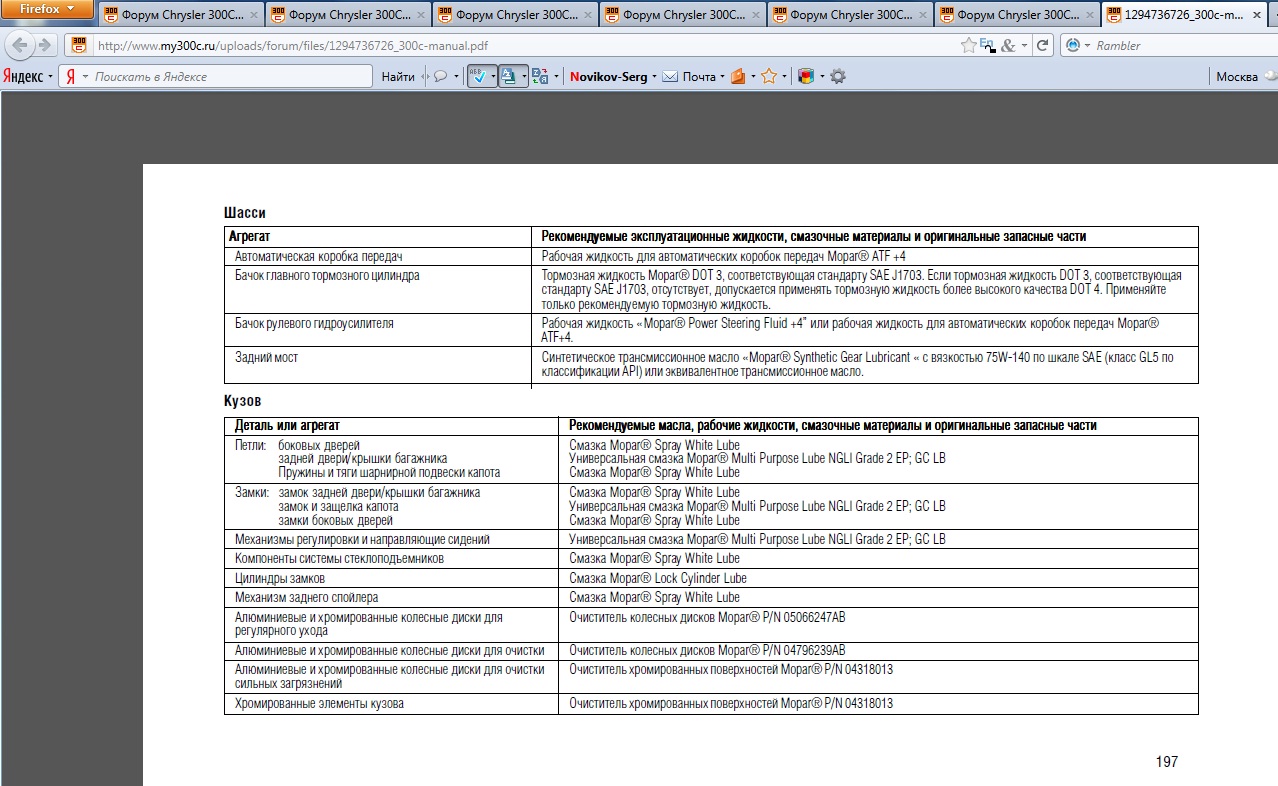Click the speech bubble icon in Yandex bar
Screen dimensions: 1278x786
(440, 76)
